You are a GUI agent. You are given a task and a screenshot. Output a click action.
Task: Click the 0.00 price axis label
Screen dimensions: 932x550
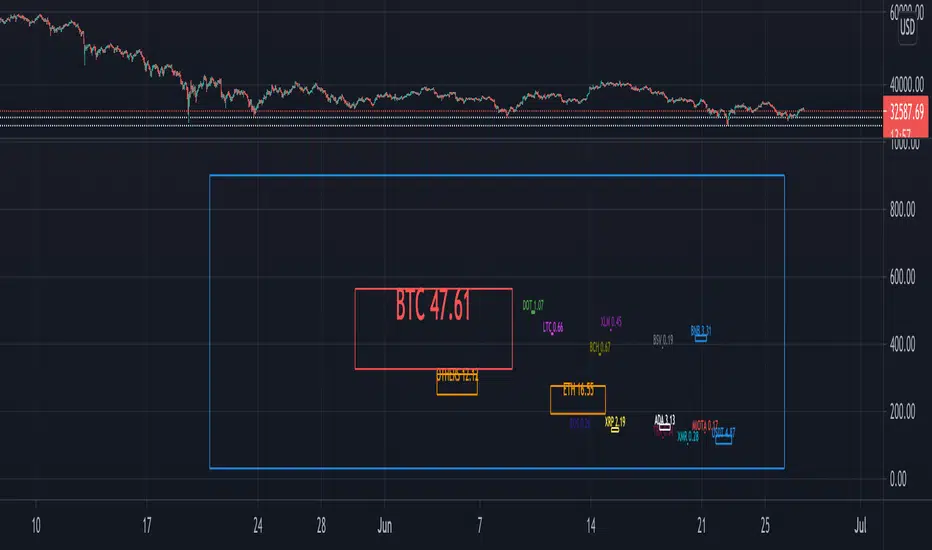[898, 479]
